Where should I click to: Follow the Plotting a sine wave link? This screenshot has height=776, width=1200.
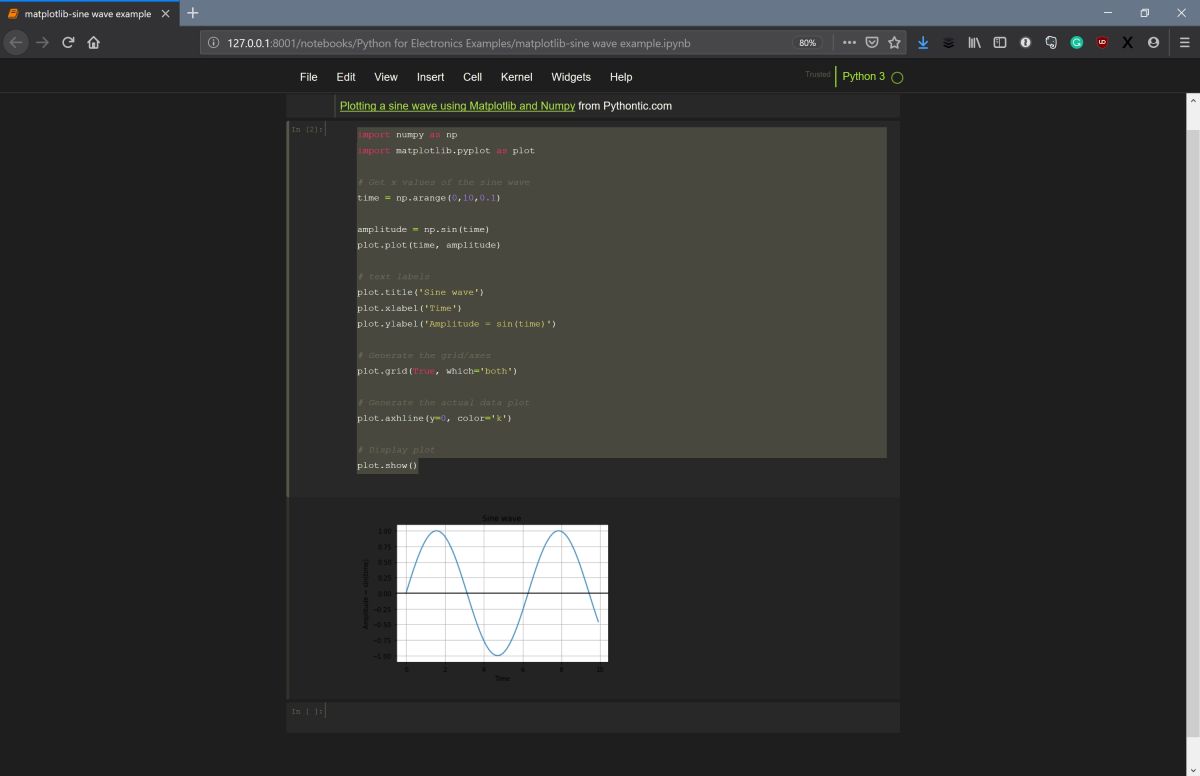click(x=457, y=106)
